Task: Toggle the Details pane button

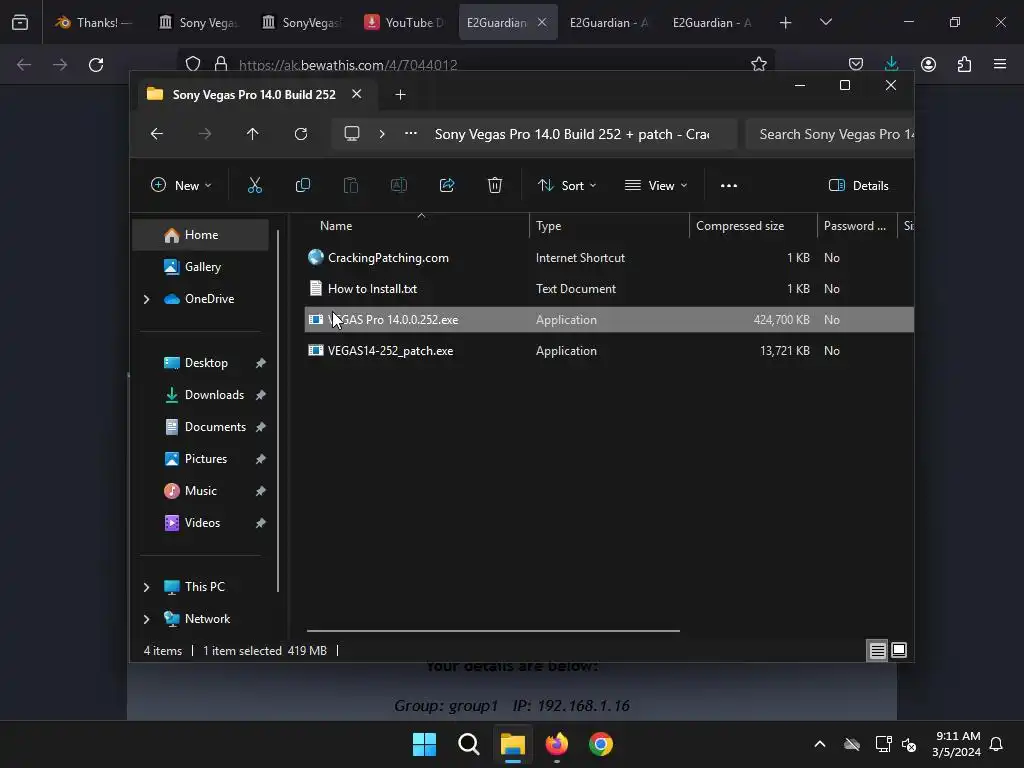Action: coord(858,185)
